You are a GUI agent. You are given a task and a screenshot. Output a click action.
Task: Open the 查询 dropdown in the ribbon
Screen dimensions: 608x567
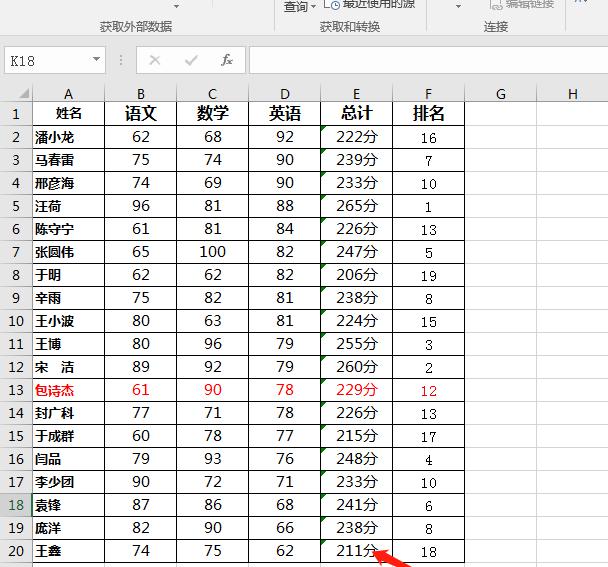coord(300,7)
